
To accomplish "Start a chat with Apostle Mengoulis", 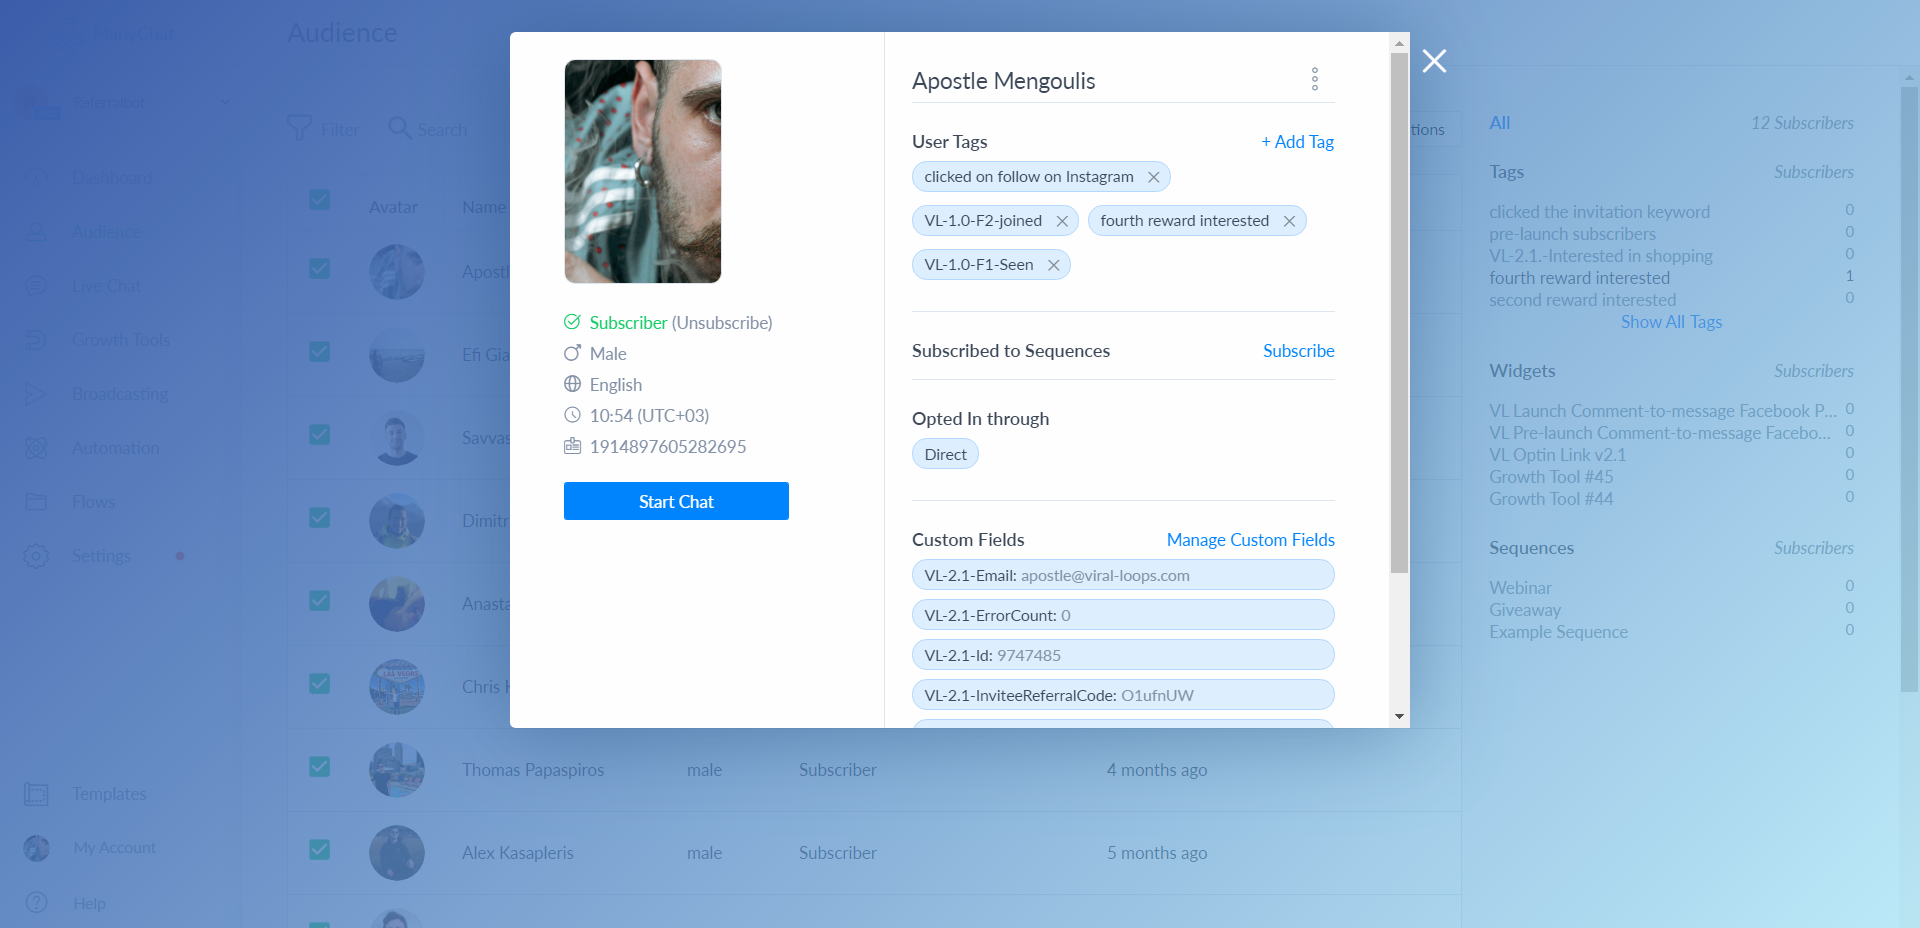I will 676,501.
